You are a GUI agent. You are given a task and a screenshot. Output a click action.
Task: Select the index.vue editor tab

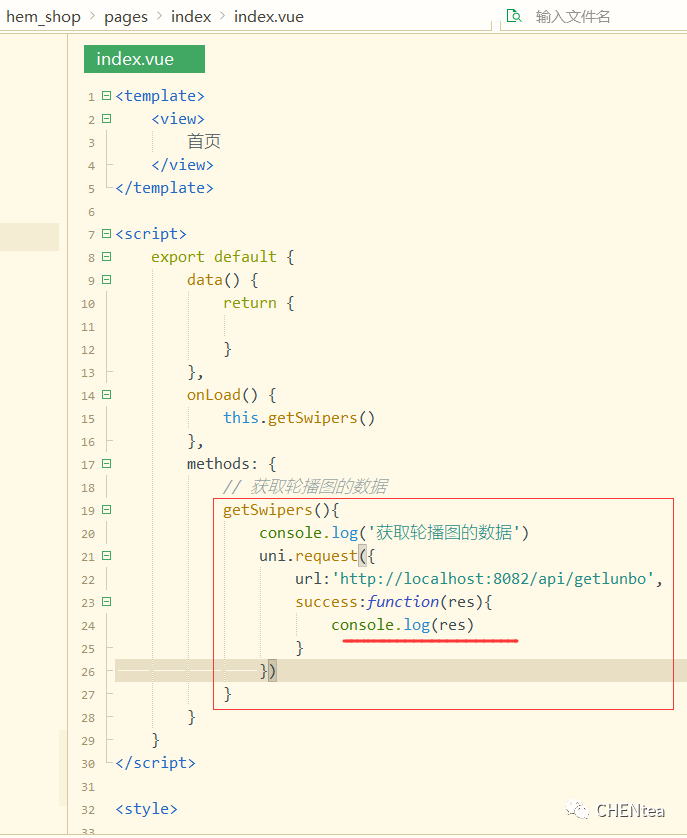pyautogui.click(x=144, y=59)
